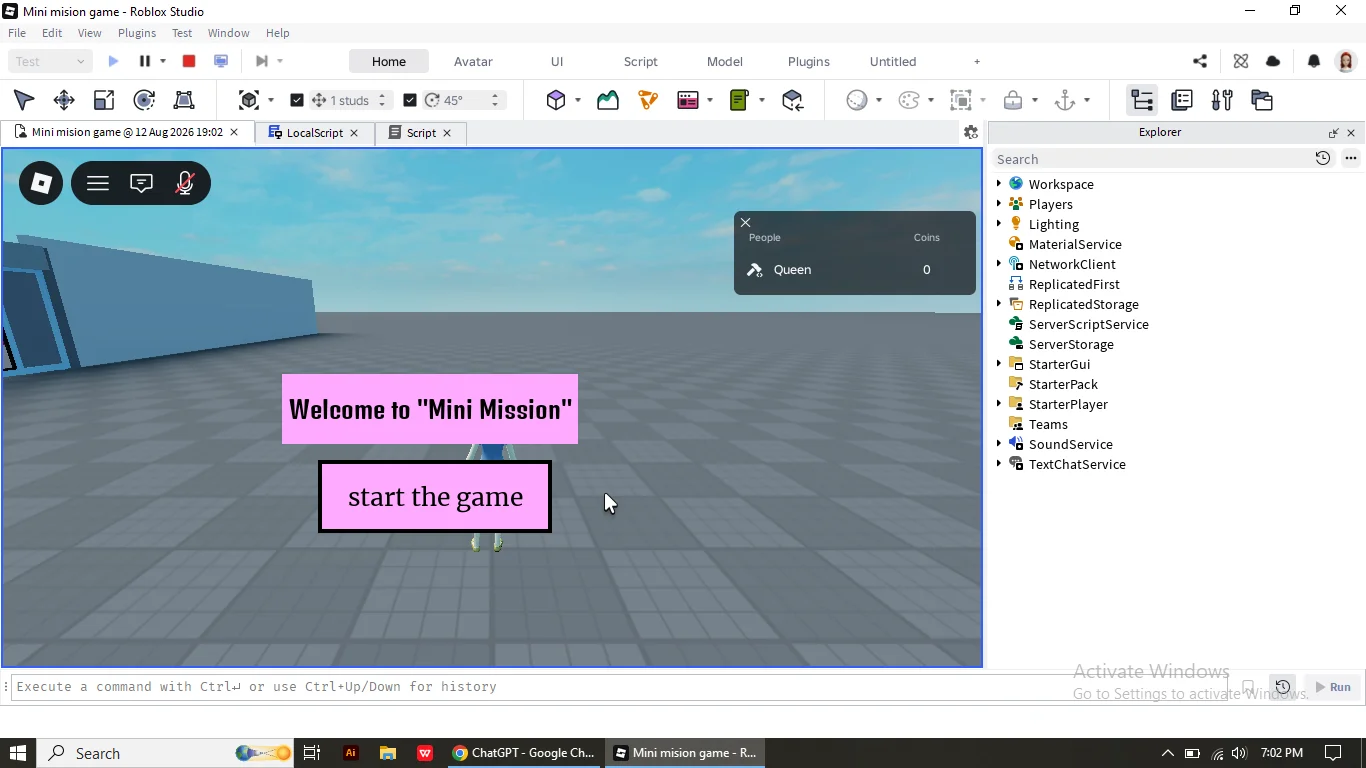Click the command bar input field
1366x768 pixels.
pyautogui.click(x=620, y=687)
